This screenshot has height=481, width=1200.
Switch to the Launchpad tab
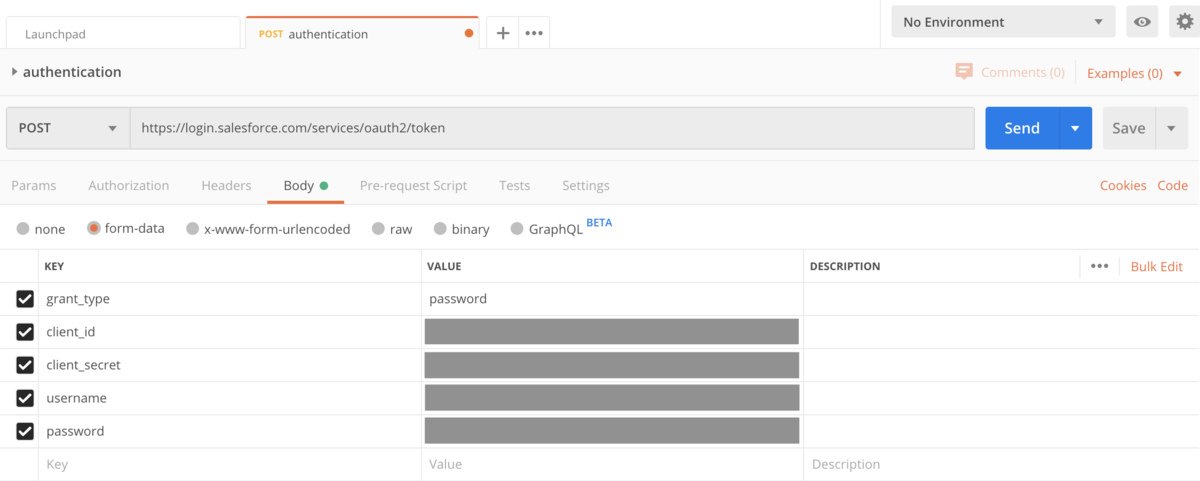click(x=125, y=34)
